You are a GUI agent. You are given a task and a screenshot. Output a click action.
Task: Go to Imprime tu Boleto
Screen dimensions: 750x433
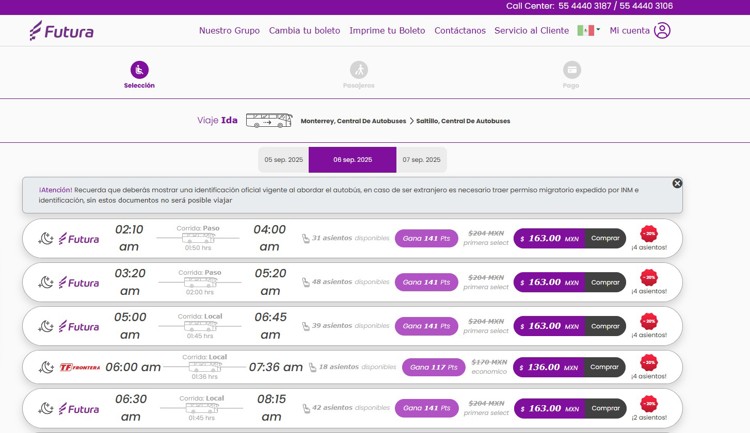[387, 31]
